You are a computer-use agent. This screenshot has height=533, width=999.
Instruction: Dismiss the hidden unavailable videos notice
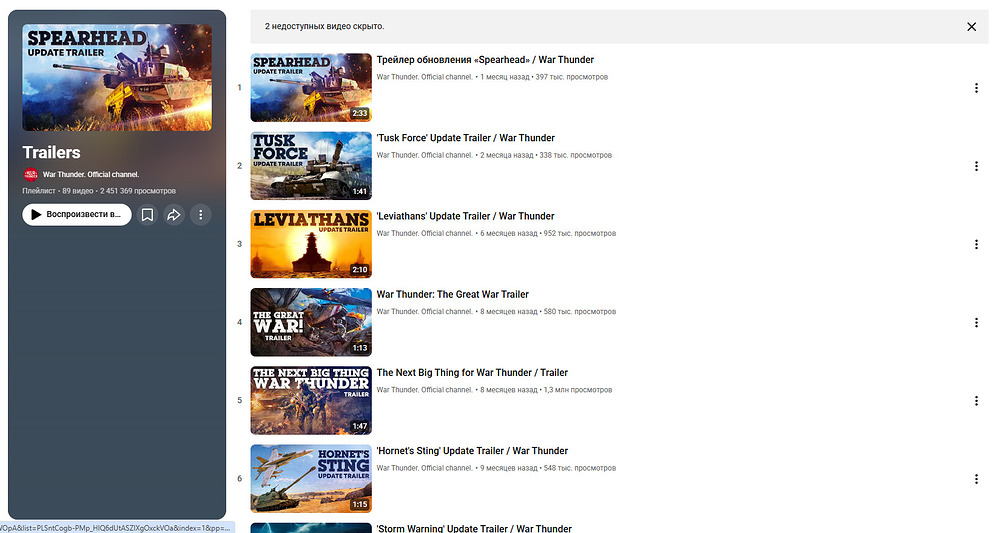tap(971, 27)
